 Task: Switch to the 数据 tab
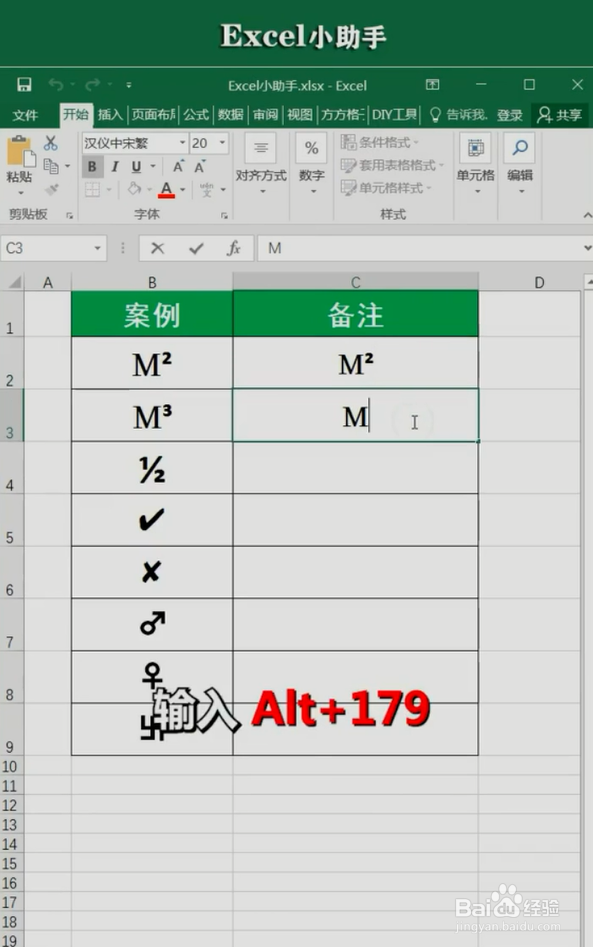coord(231,115)
